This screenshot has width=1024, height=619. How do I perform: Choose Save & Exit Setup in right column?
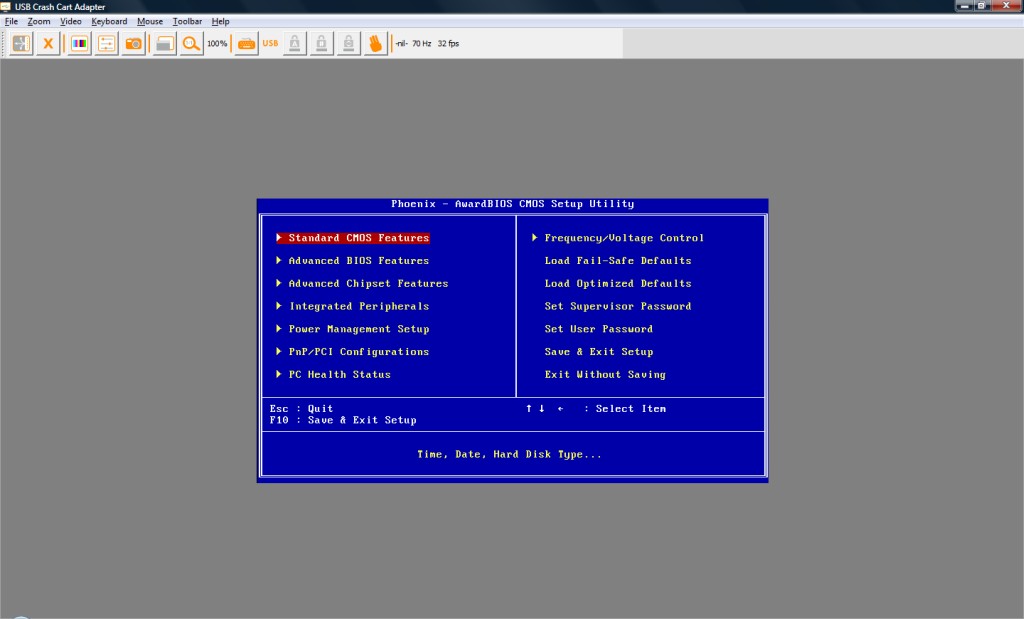point(598,352)
